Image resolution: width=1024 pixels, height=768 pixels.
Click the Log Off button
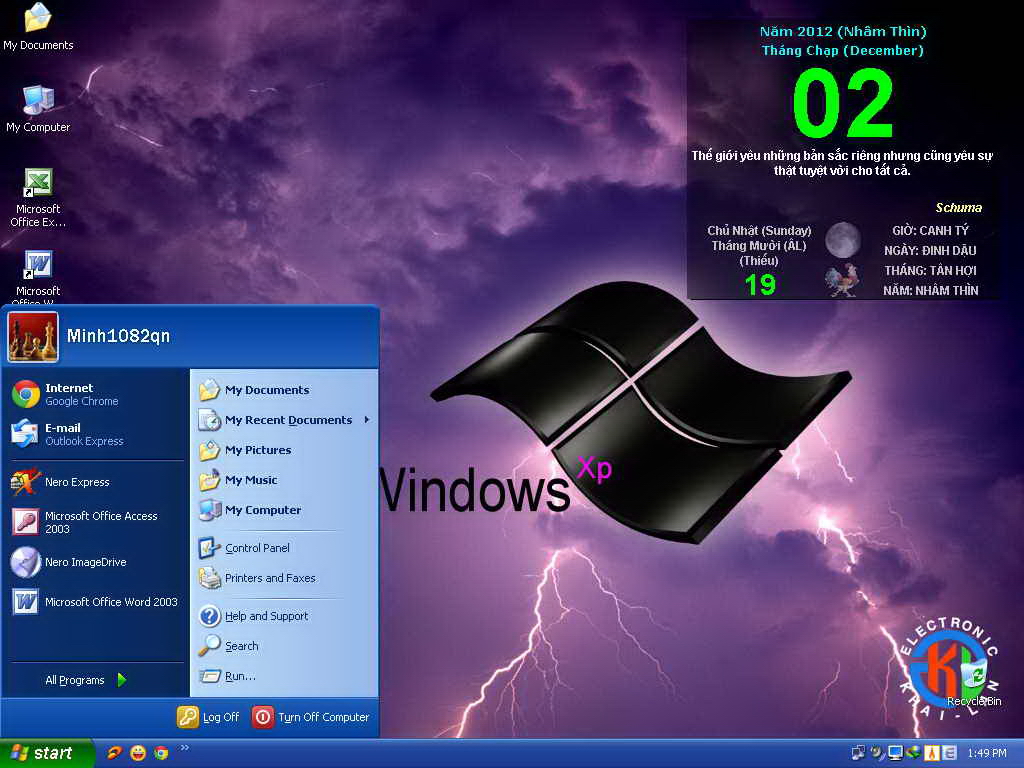[x=208, y=717]
